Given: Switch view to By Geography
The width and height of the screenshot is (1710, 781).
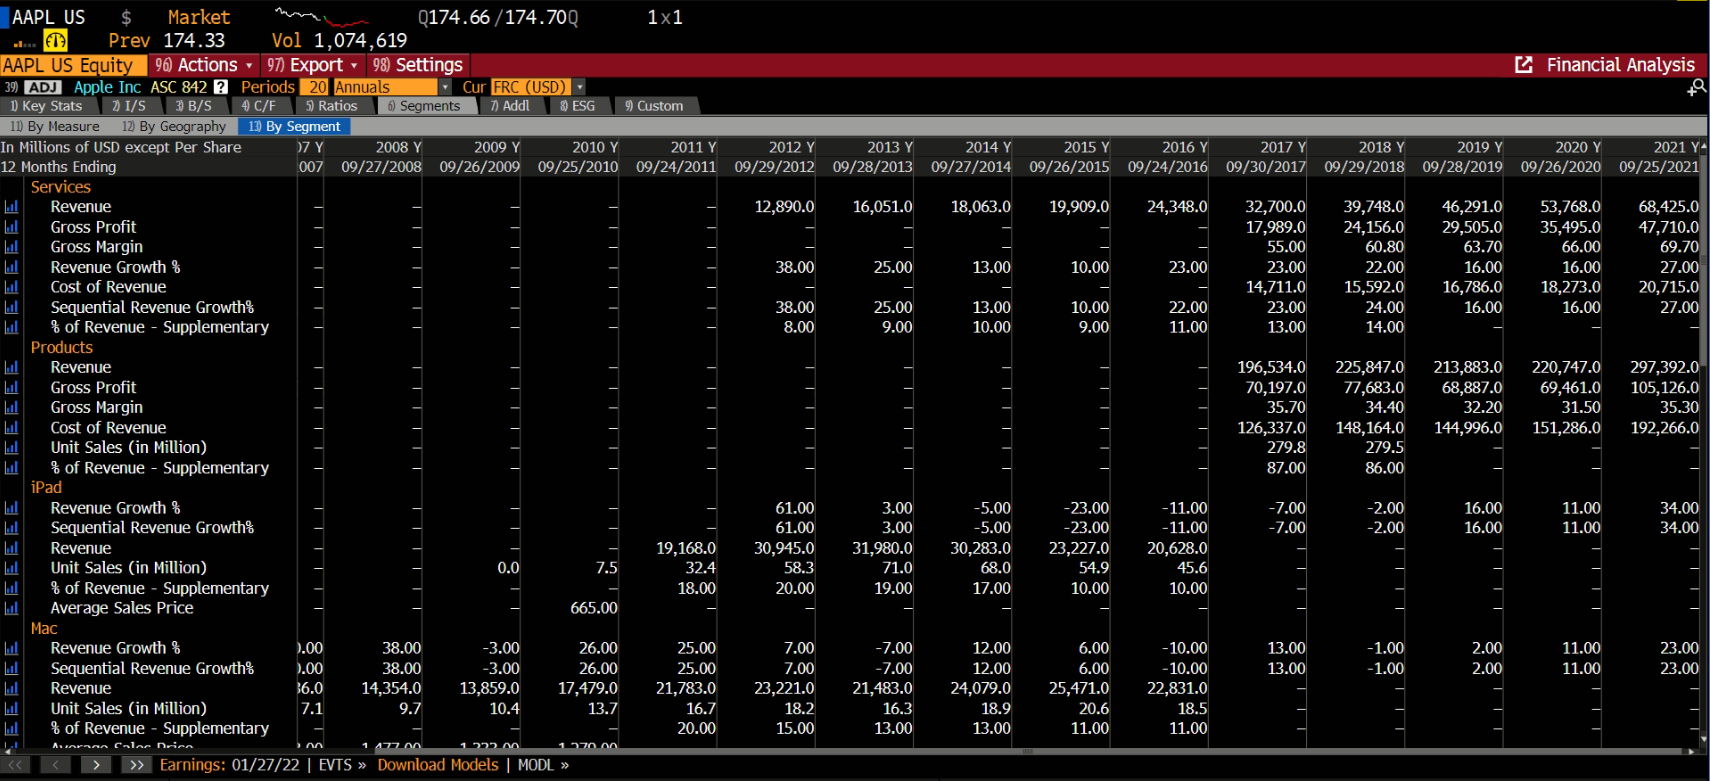Looking at the screenshot, I should tap(173, 126).
